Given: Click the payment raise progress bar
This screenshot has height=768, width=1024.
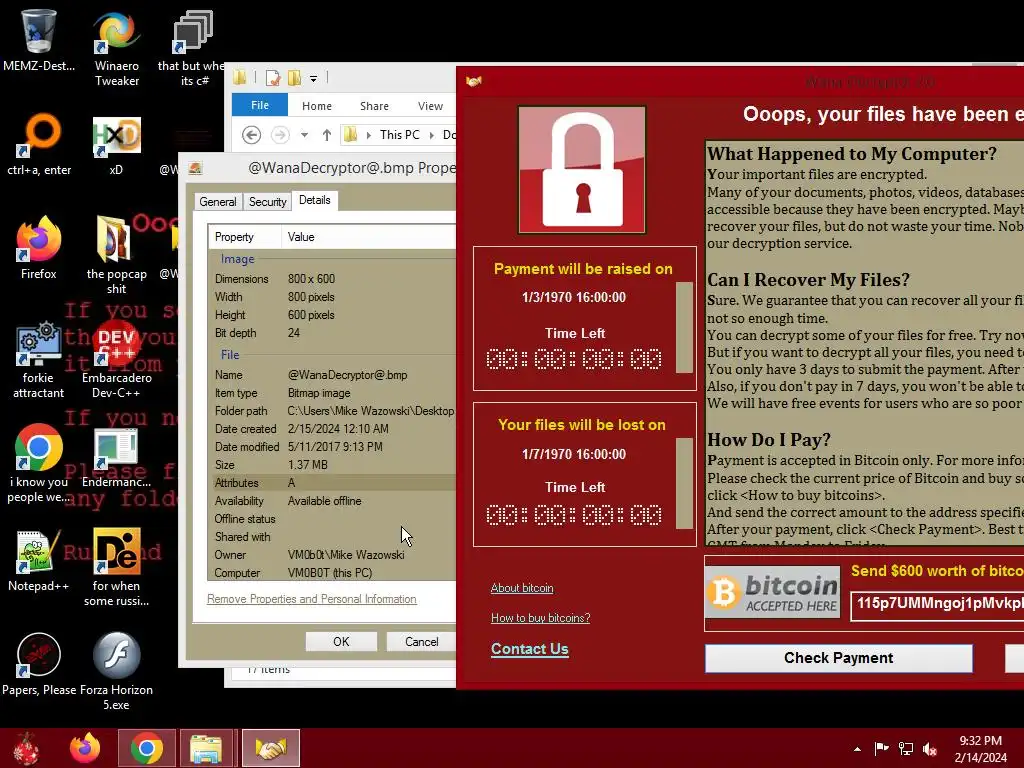Looking at the screenshot, I should (684, 327).
